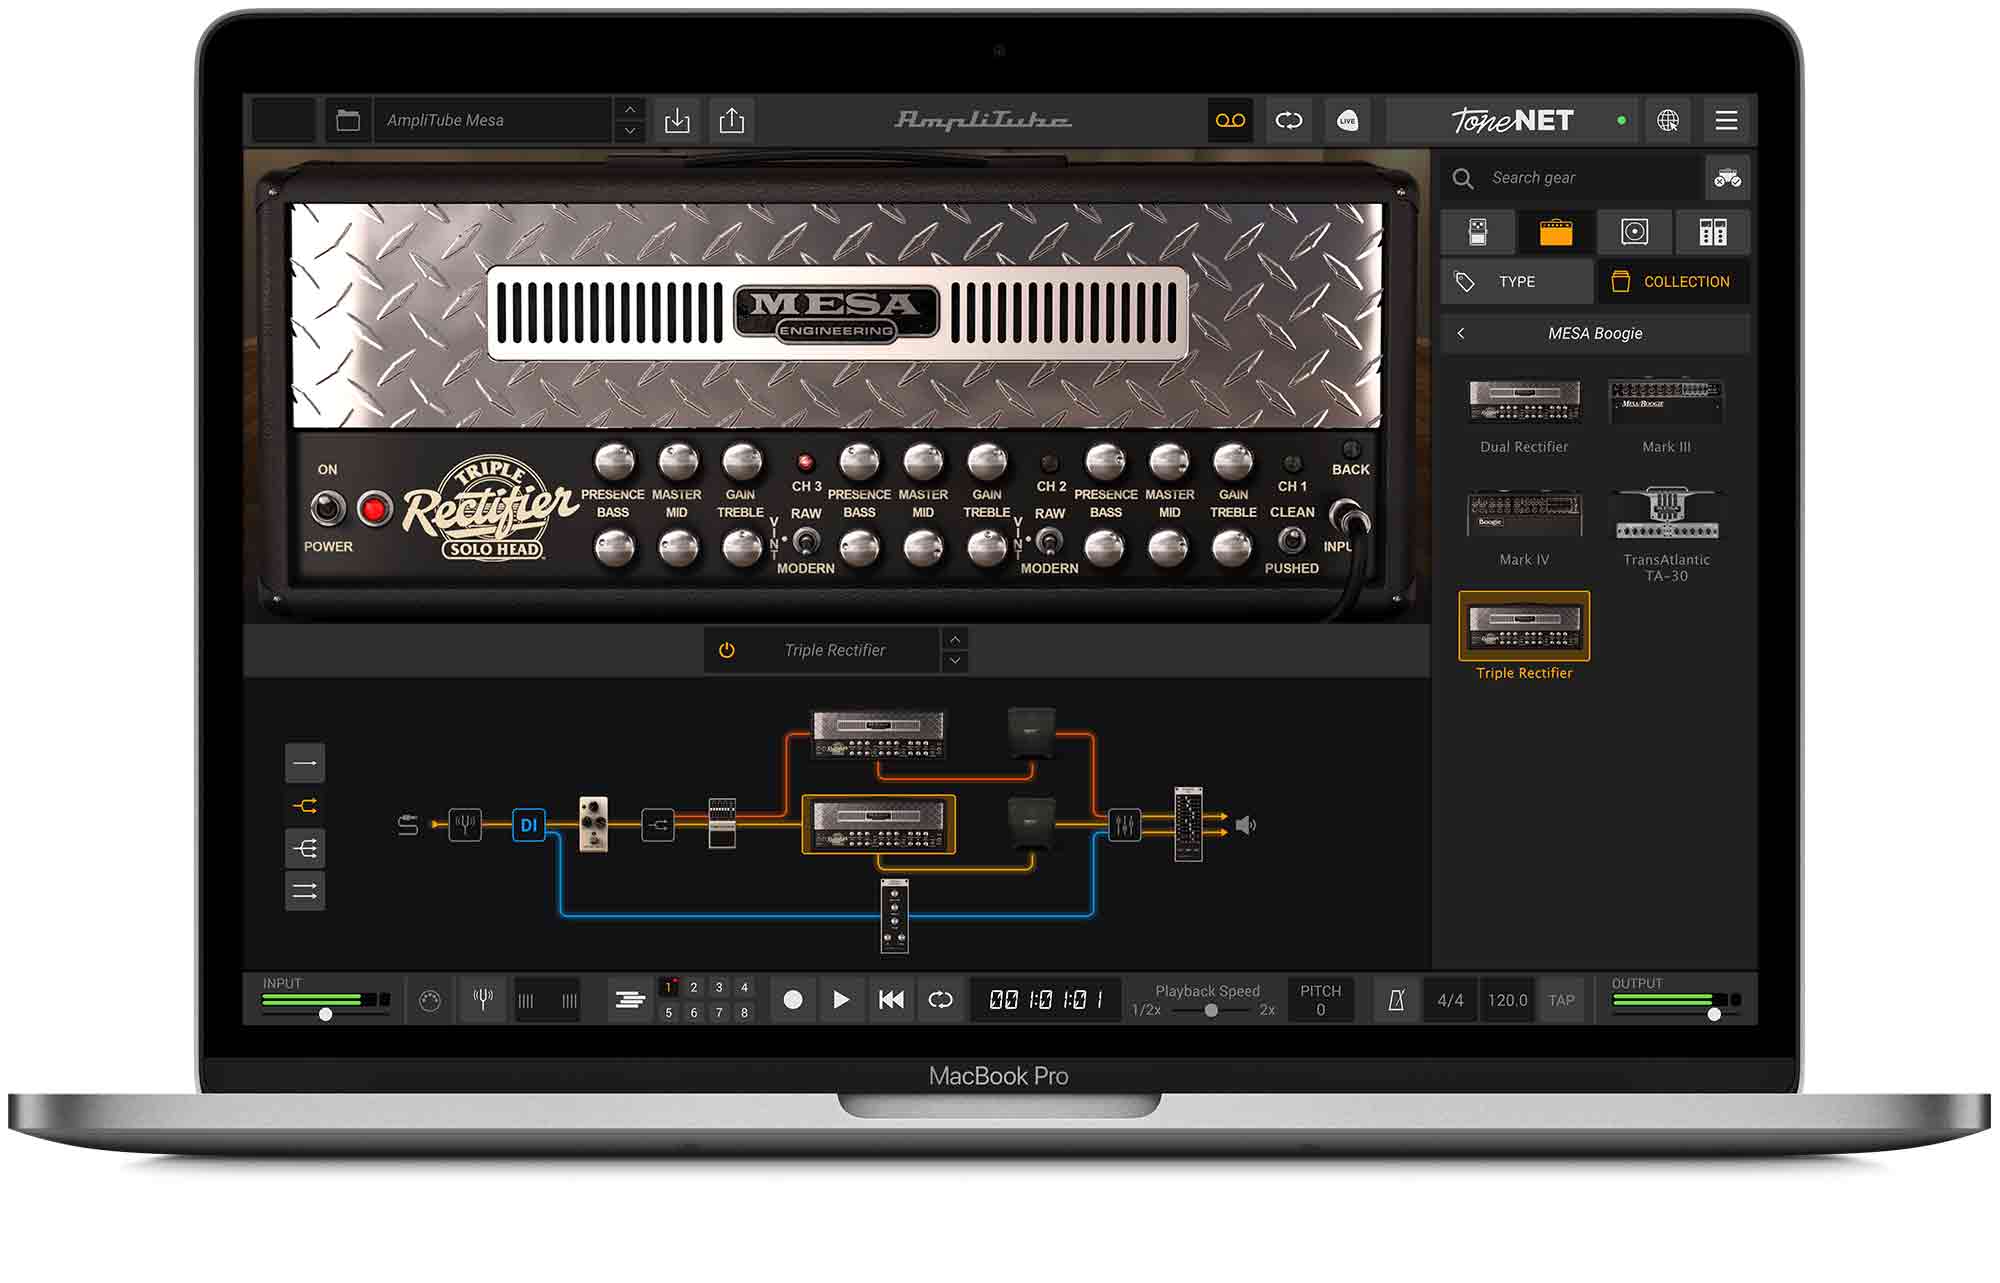This screenshot has width=2000, height=1283.
Task: Go to next preset with down arrow
Action: click(630, 131)
